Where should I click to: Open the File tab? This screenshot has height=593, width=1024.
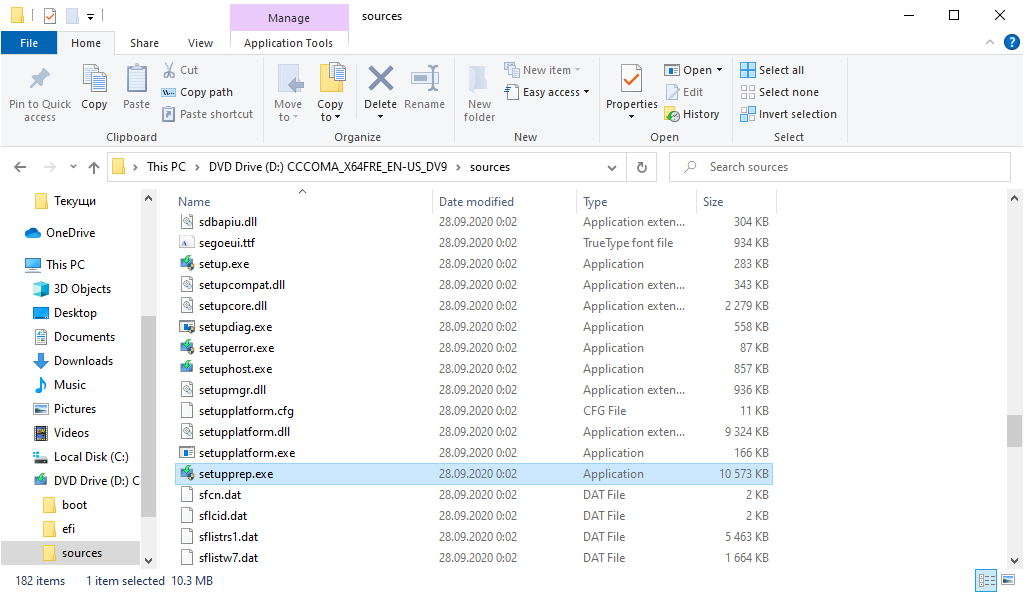tap(29, 43)
